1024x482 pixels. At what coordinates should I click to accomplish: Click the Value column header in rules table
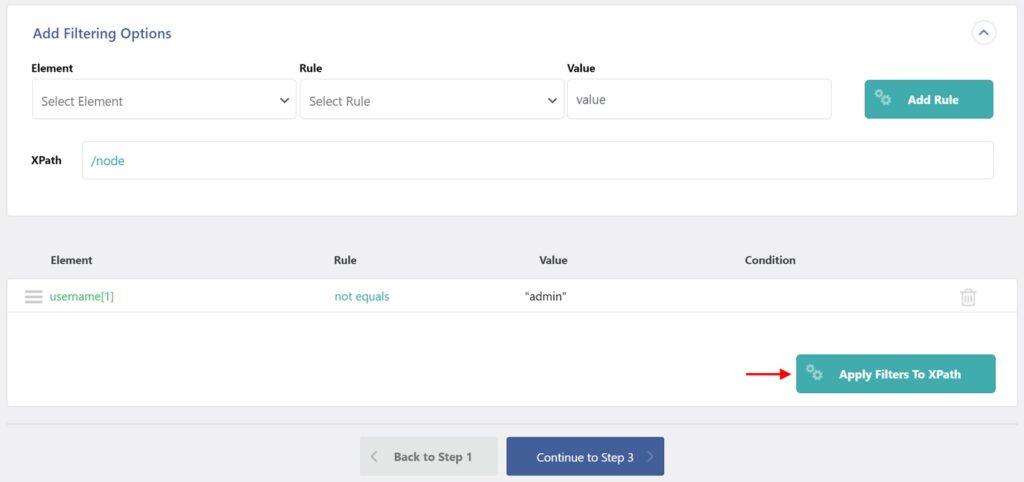coord(553,260)
